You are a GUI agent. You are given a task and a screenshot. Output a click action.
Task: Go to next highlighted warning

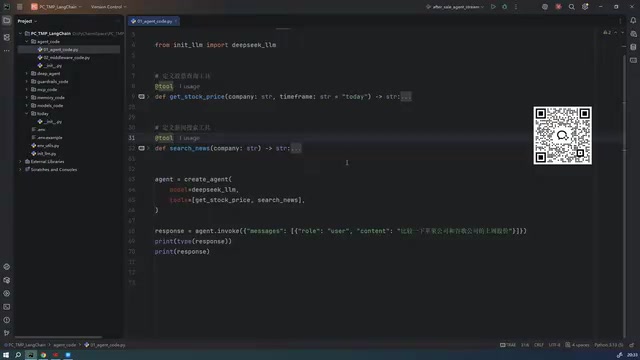pyautogui.click(x=622, y=33)
